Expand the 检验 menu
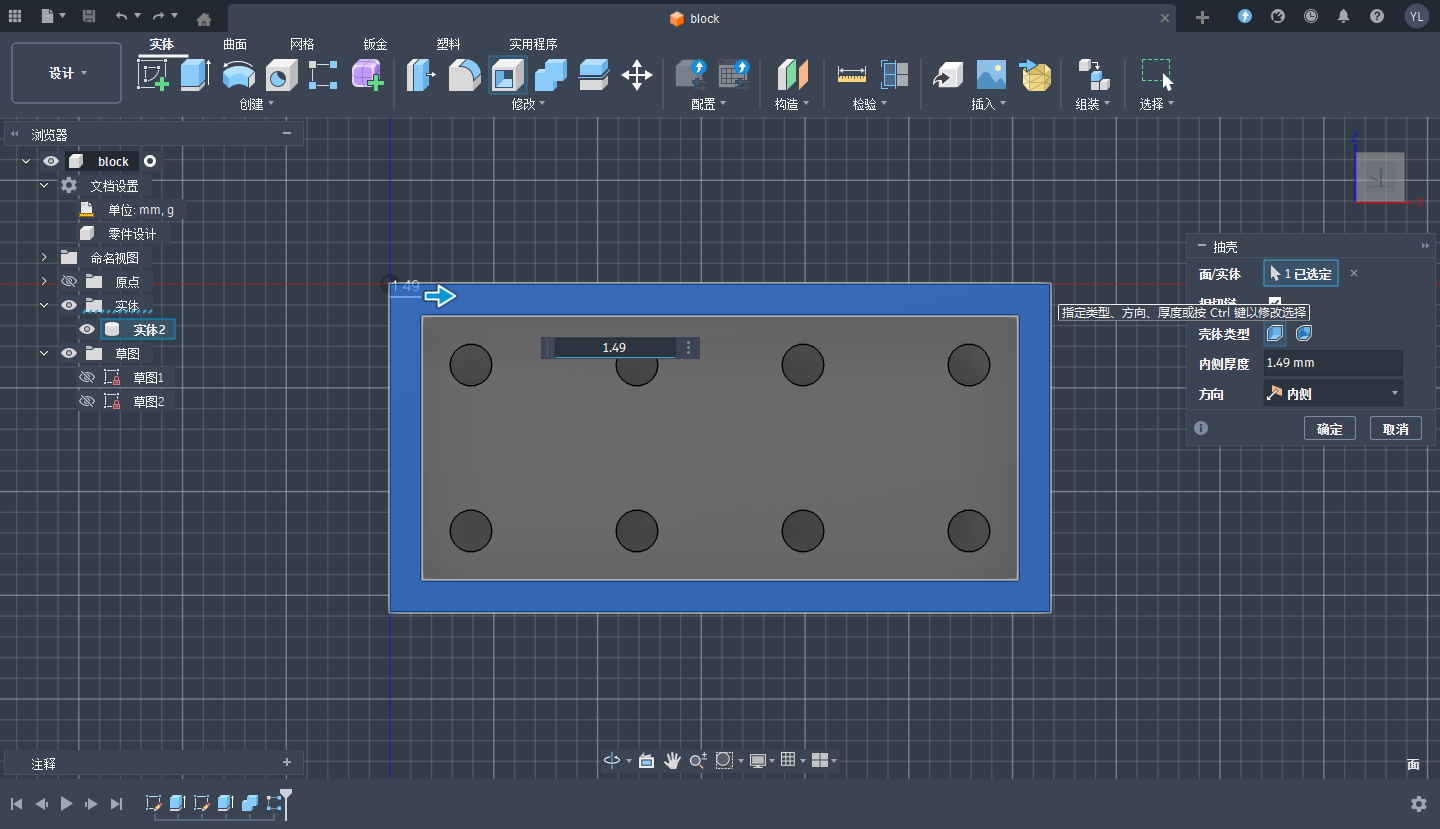The width and height of the screenshot is (1440, 829). tap(870, 104)
